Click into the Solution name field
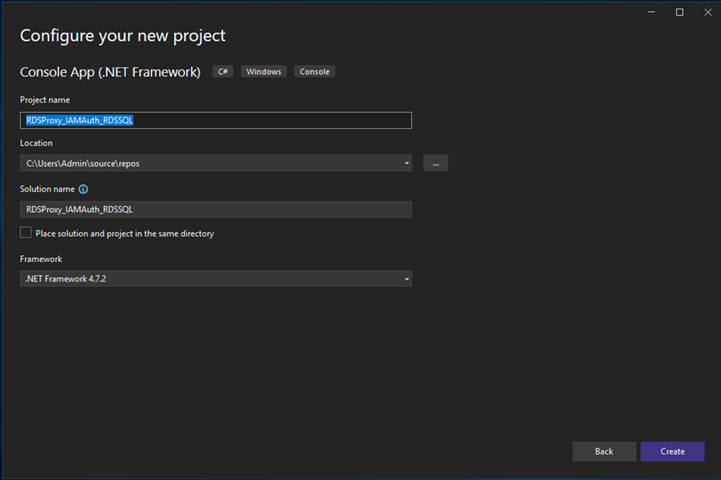The image size is (721, 480). [216, 210]
